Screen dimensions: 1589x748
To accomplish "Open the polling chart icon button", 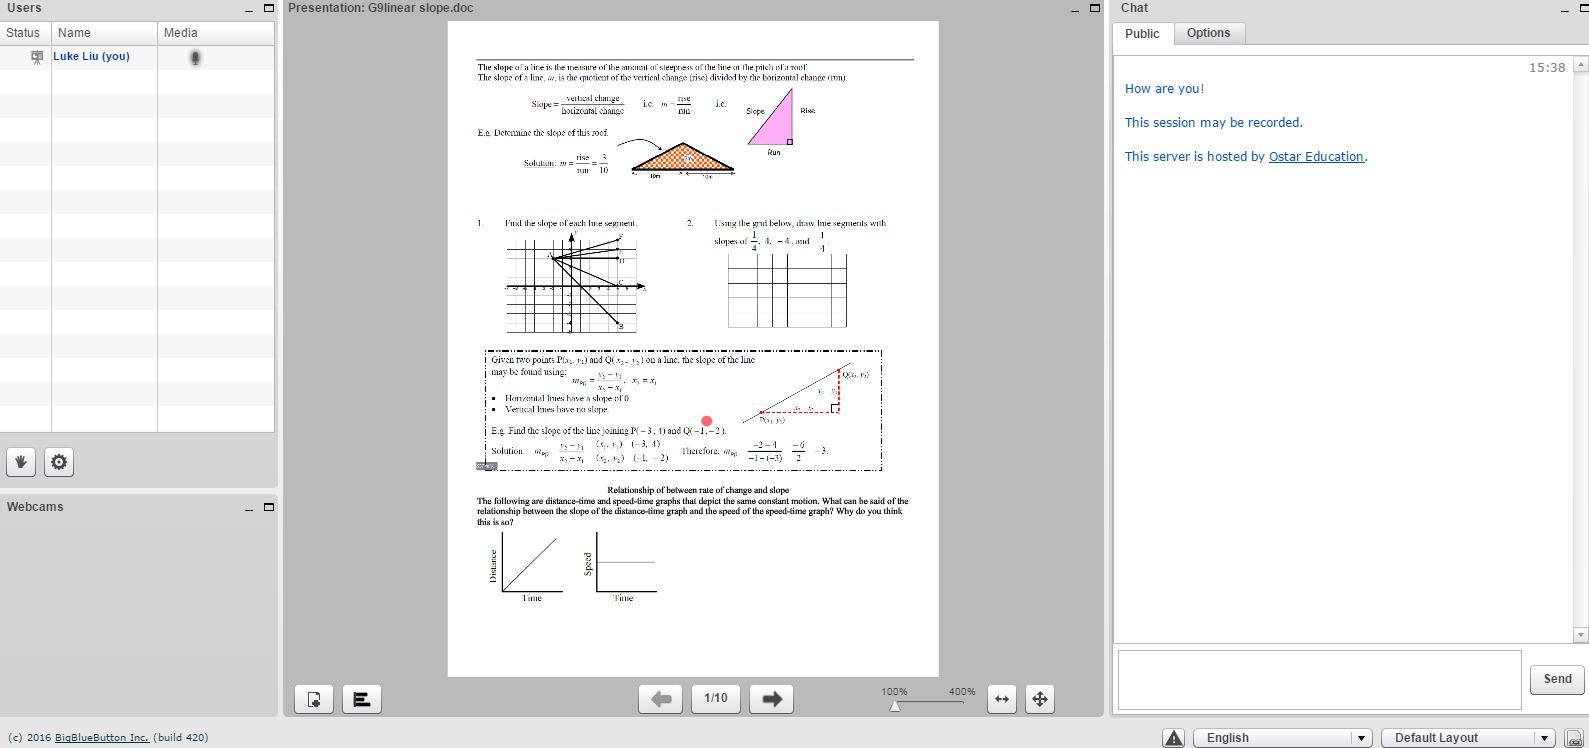I will tap(362, 699).
